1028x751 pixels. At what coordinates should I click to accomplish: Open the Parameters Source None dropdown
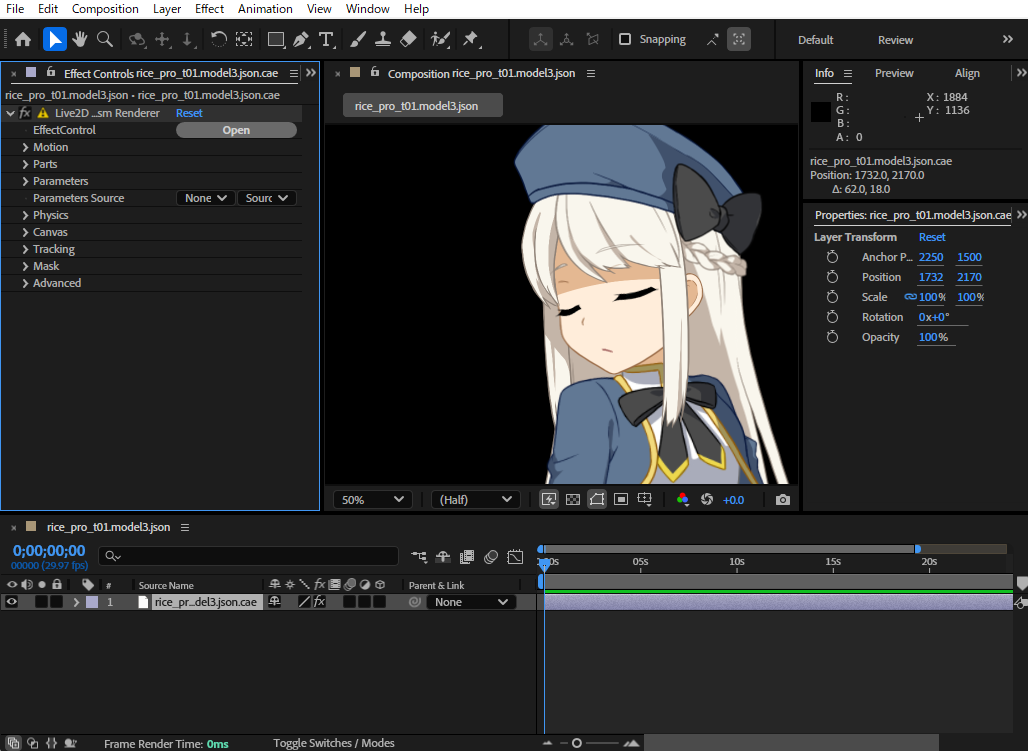pyautogui.click(x=206, y=198)
